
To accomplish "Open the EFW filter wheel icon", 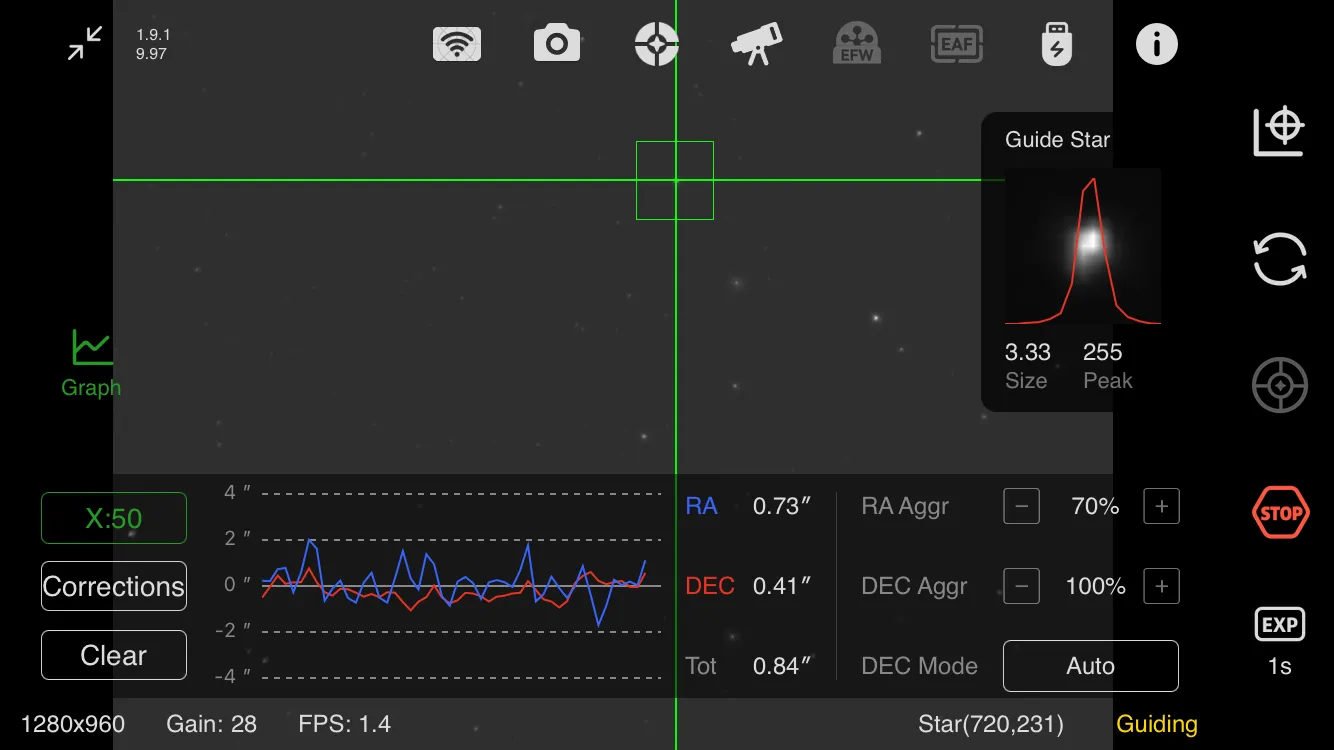I will coord(857,44).
